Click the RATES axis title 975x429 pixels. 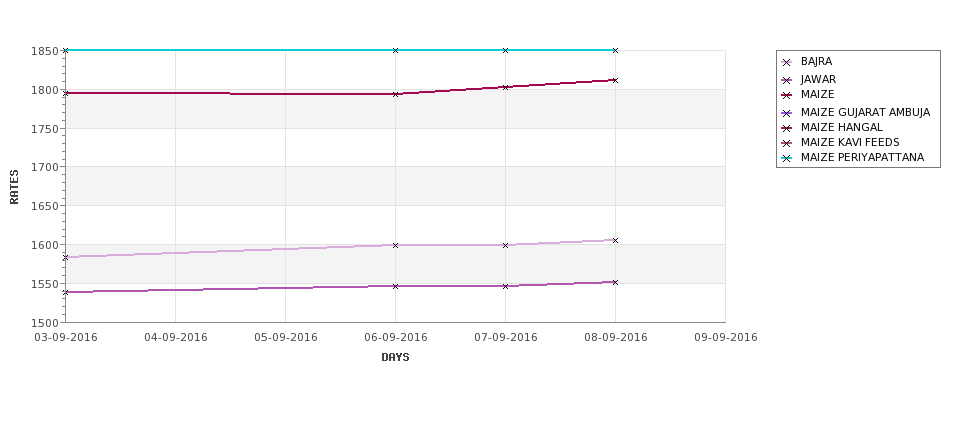(x=14, y=187)
